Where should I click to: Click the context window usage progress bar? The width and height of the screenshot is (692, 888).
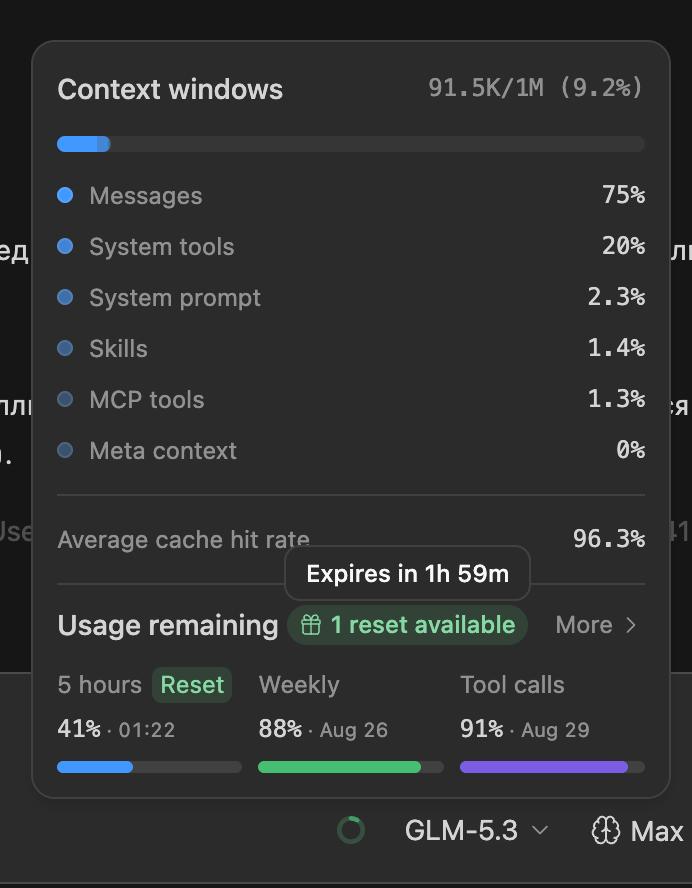tap(351, 144)
